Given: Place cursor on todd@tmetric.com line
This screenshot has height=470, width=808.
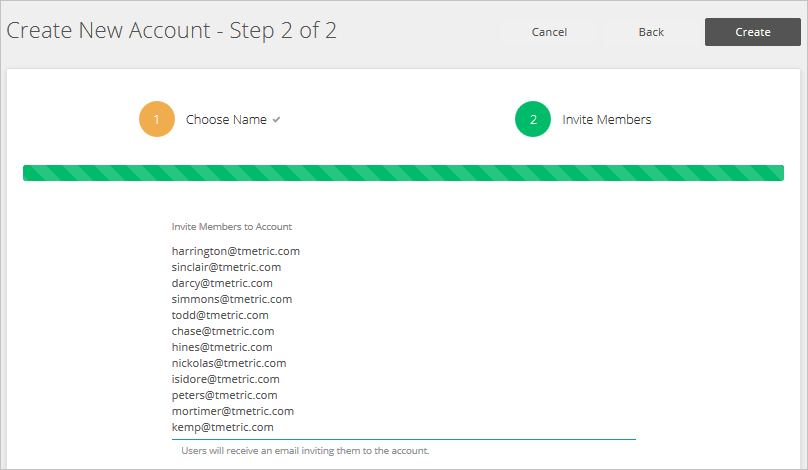Looking at the screenshot, I should pyautogui.click(x=220, y=315).
